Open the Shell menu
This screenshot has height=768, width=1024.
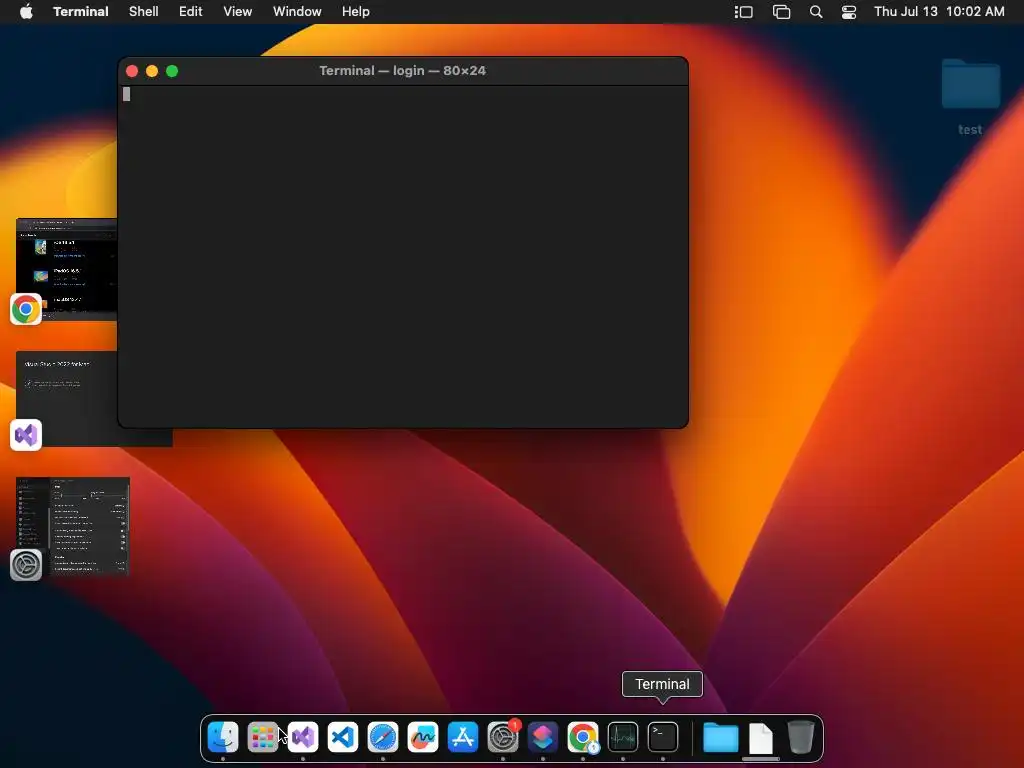(144, 12)
